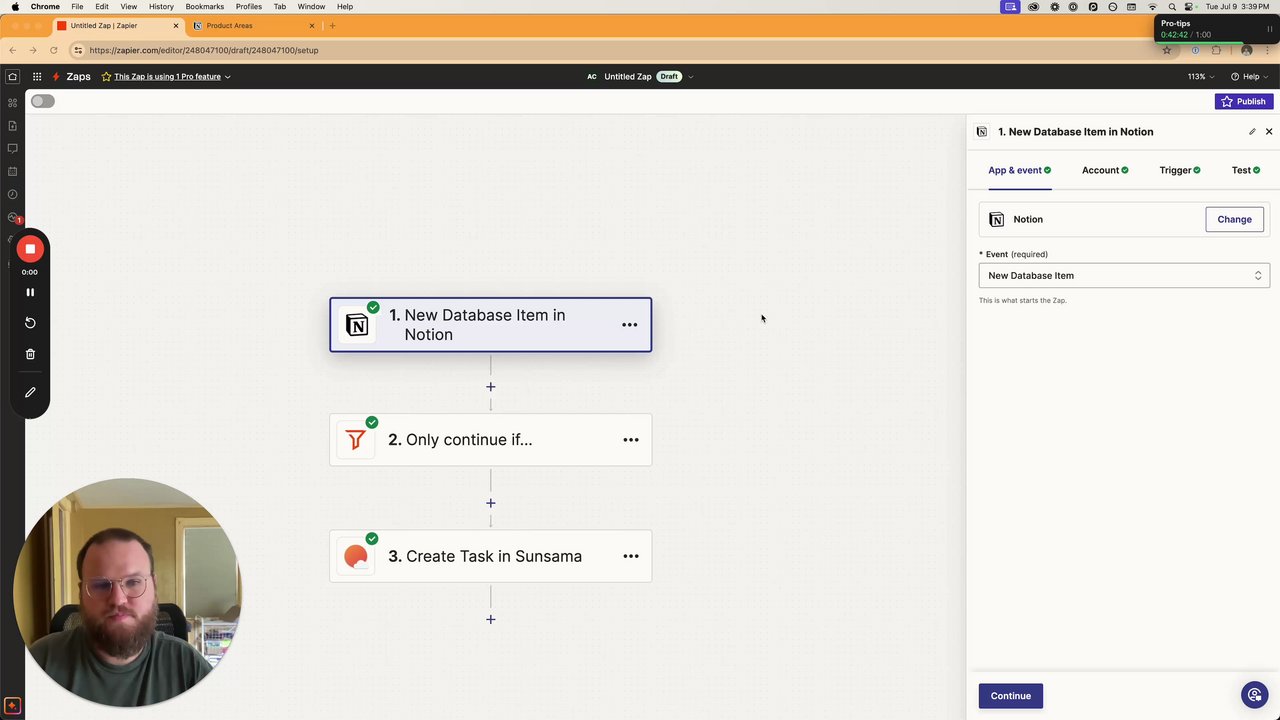Select the Only continue if filter step

click(x=490, y=440)
